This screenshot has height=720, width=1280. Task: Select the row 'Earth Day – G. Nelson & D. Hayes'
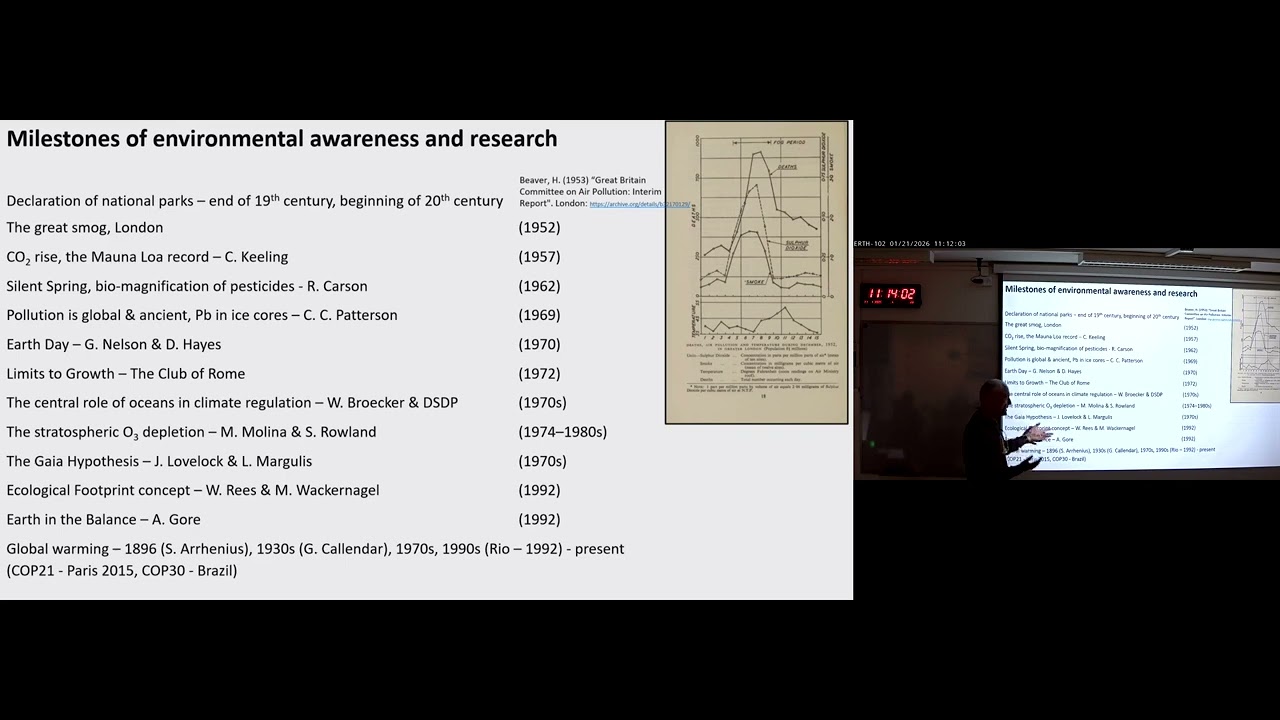[x=114, y=344]
